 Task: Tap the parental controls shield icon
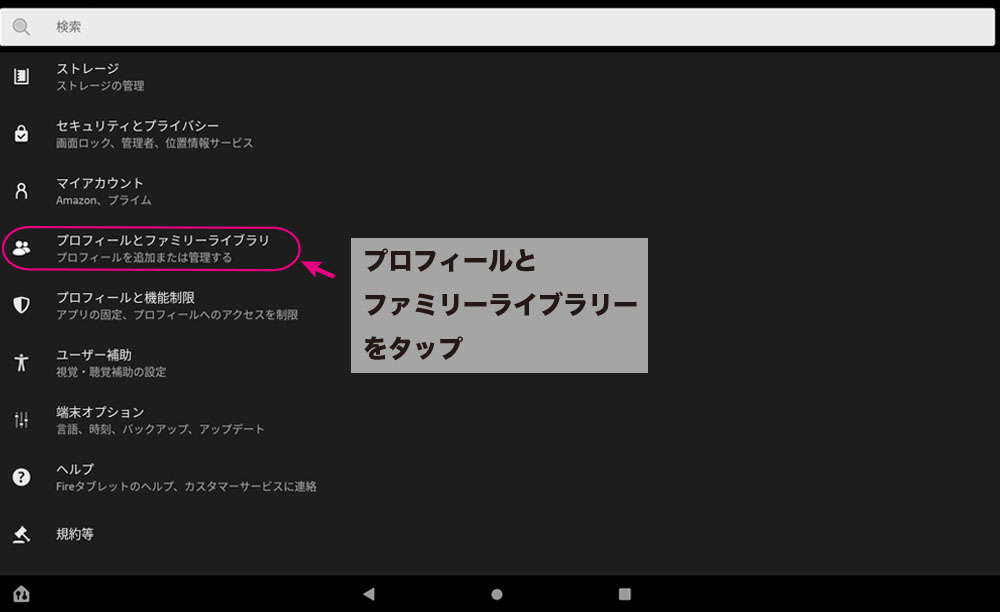pos(21,305)
